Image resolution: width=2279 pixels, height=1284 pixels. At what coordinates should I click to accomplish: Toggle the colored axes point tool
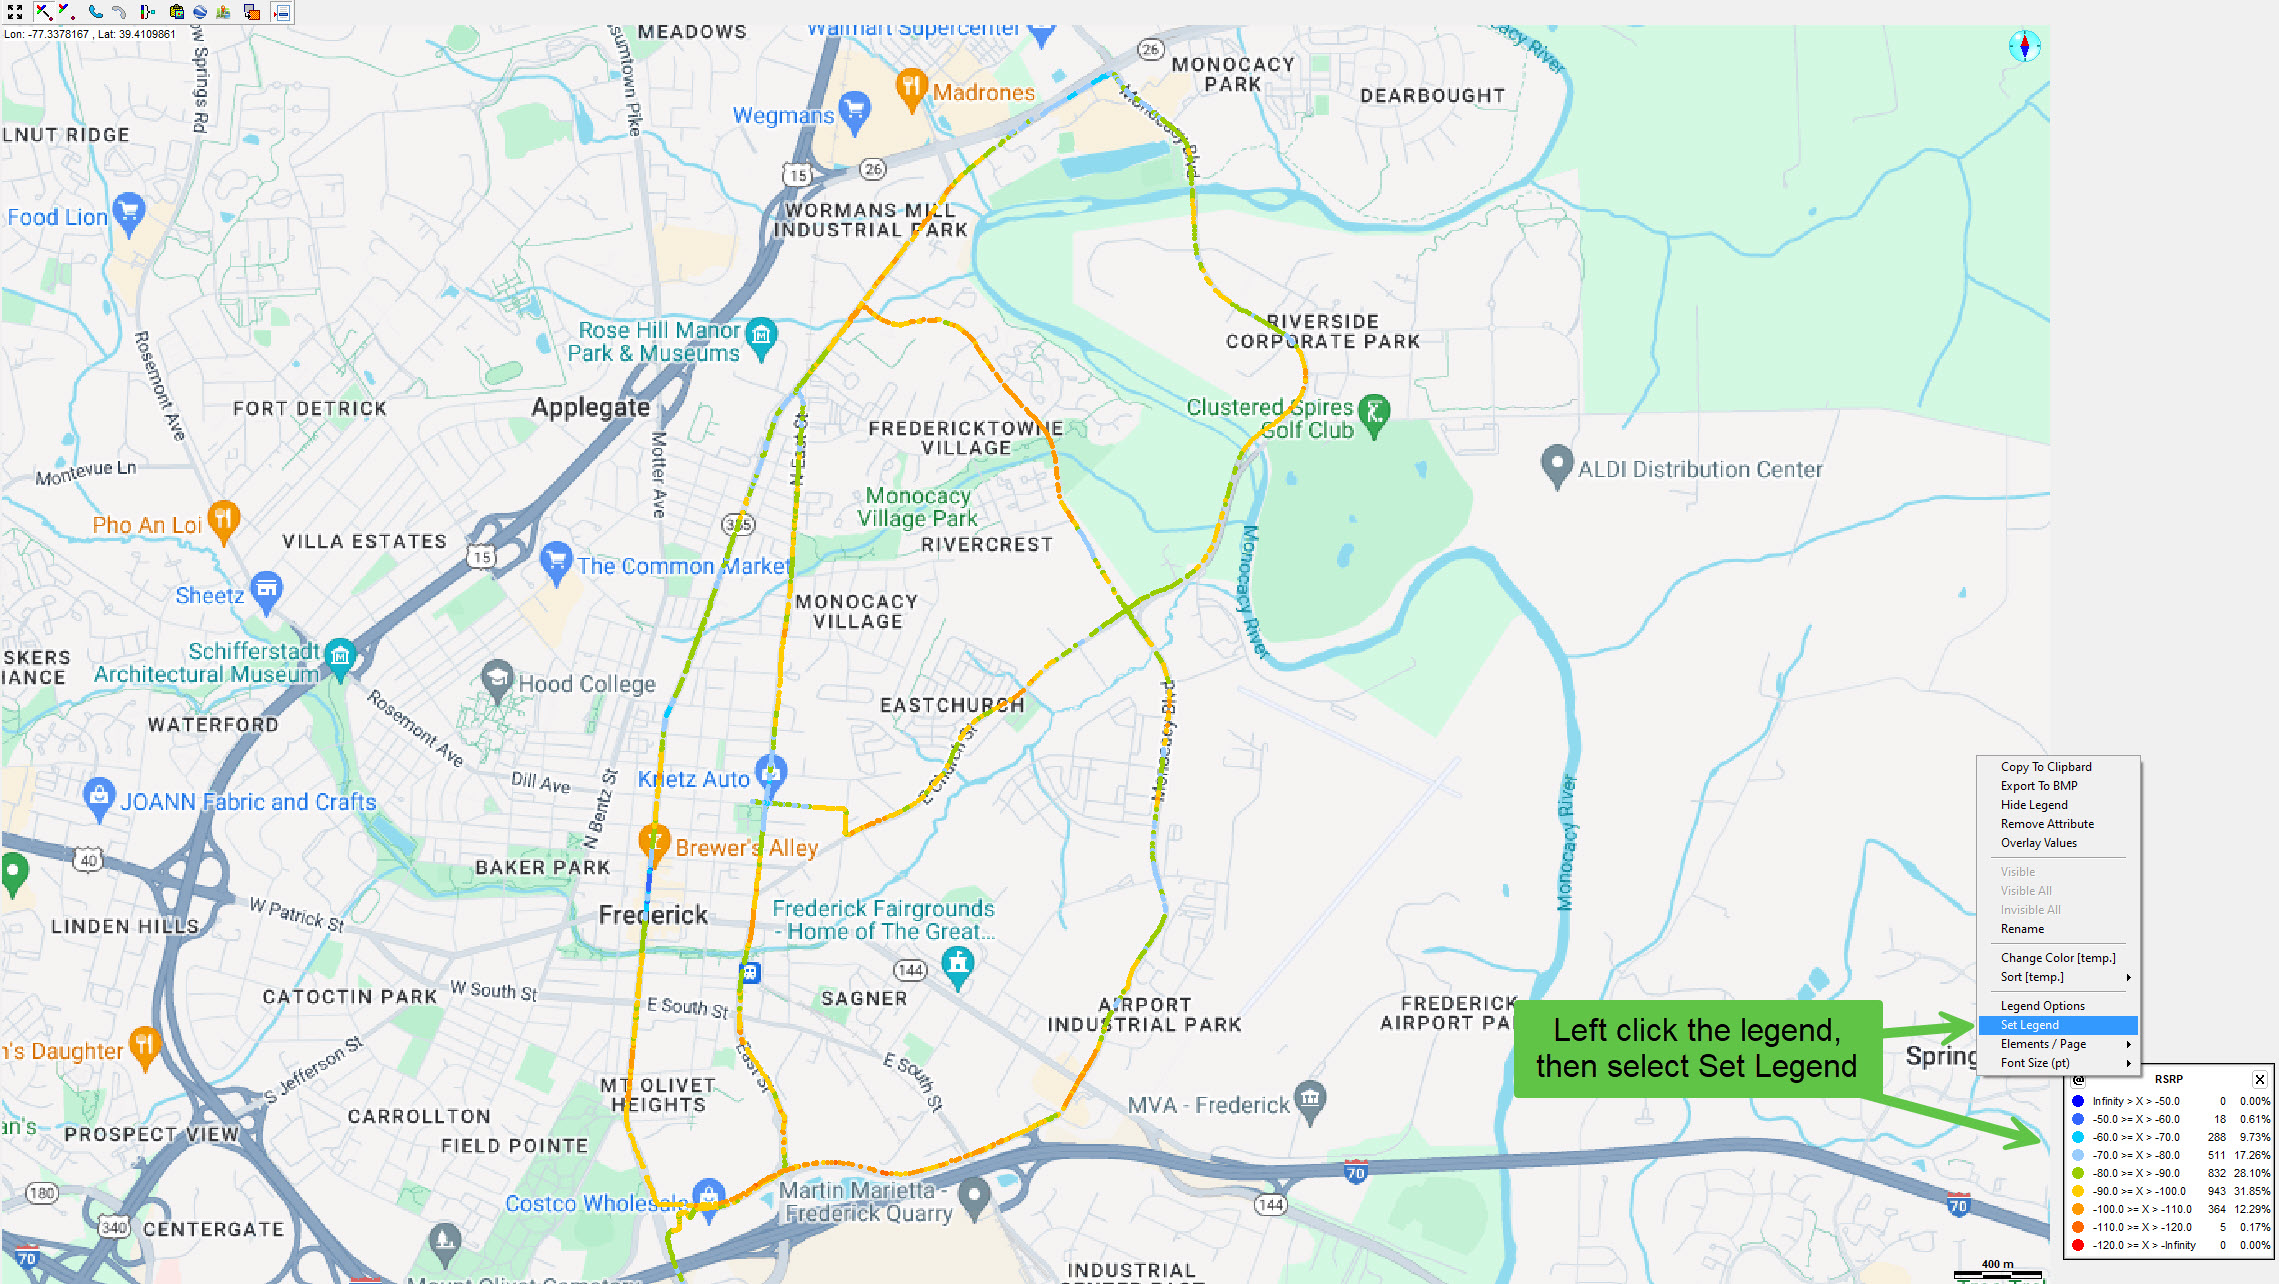67,12
